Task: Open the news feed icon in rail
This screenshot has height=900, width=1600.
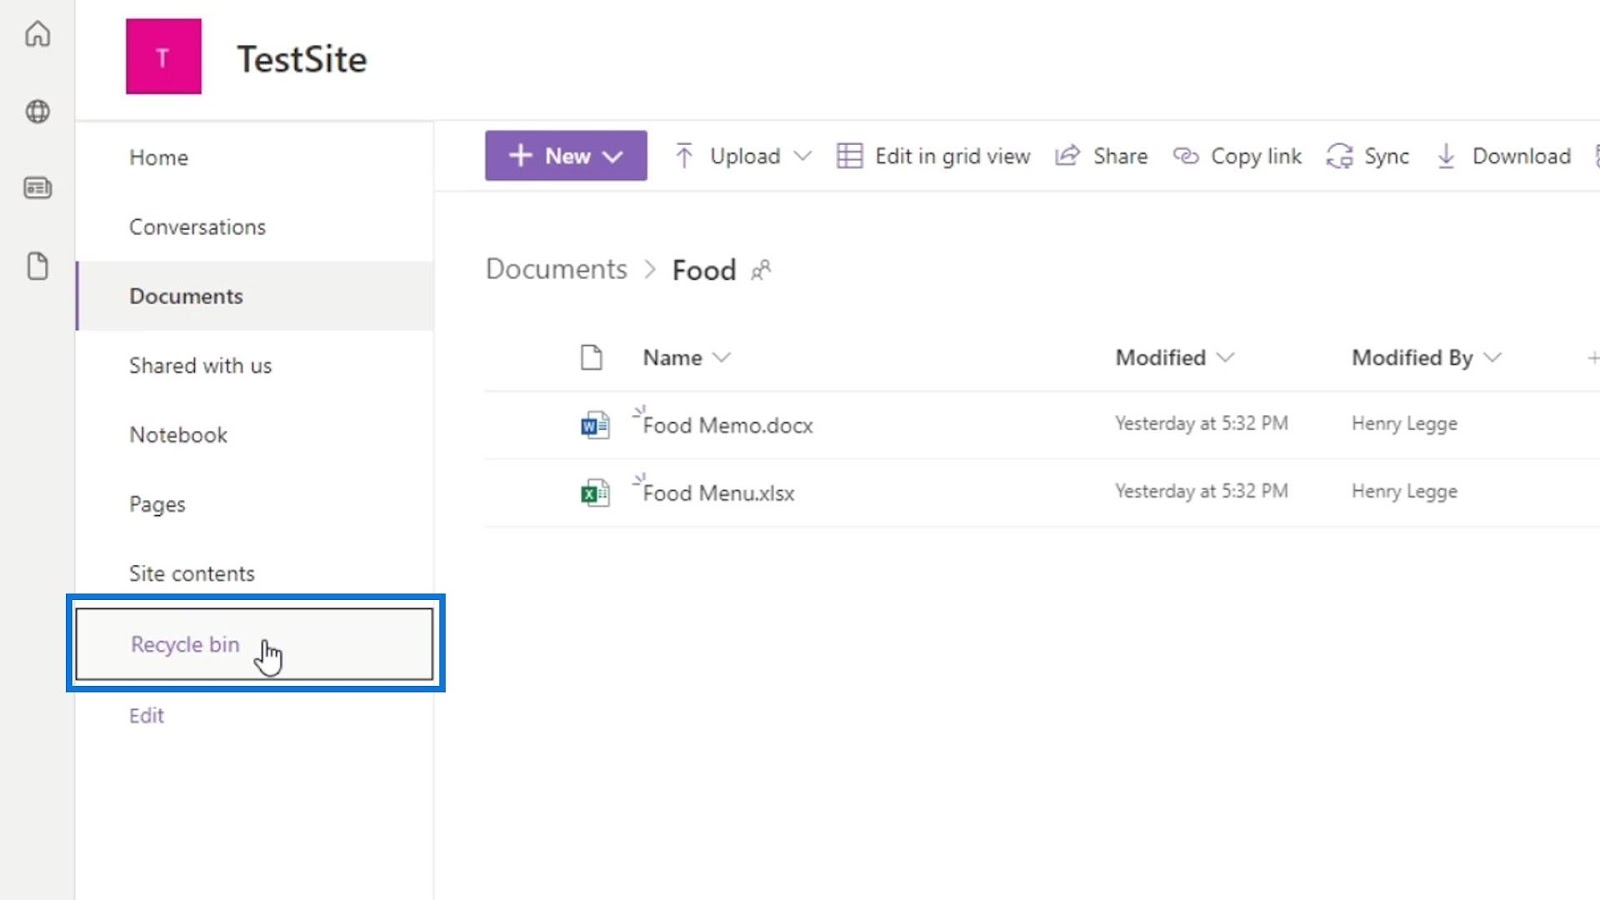Action: click(37, 188)
